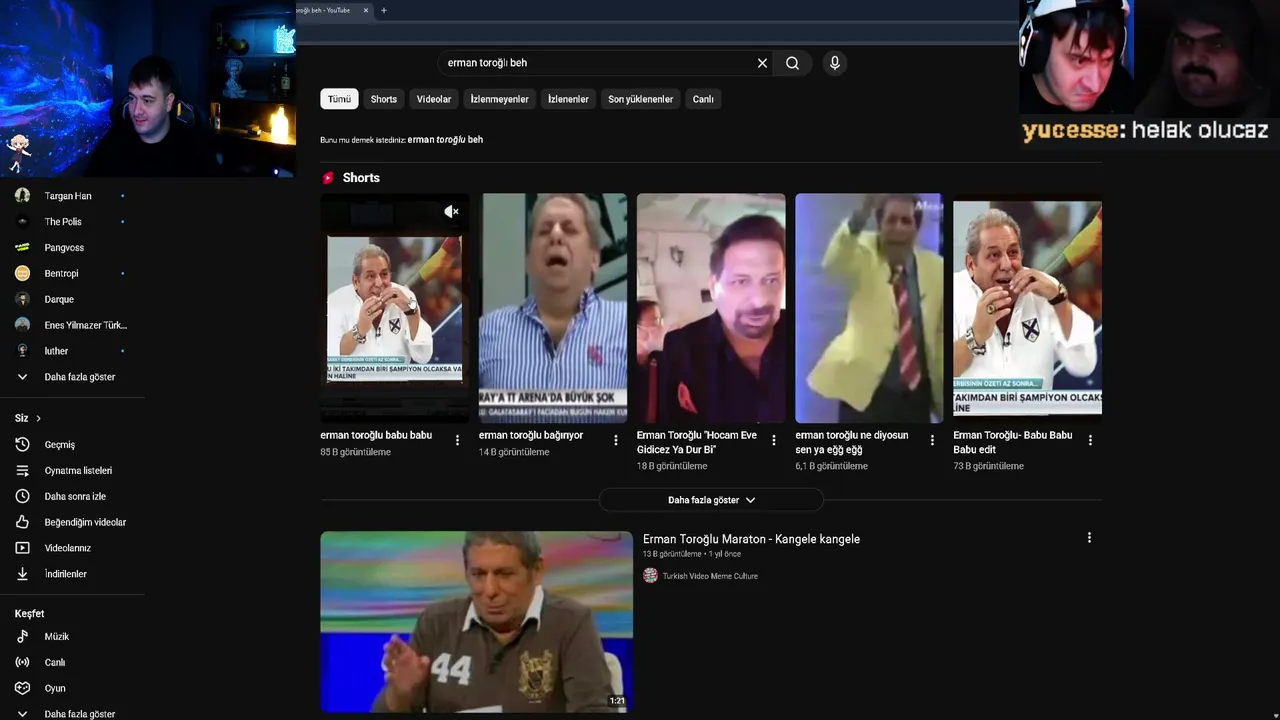
Task: Play the Hocam Eve Gidicez short thumbnail
Action: [711, 308]
